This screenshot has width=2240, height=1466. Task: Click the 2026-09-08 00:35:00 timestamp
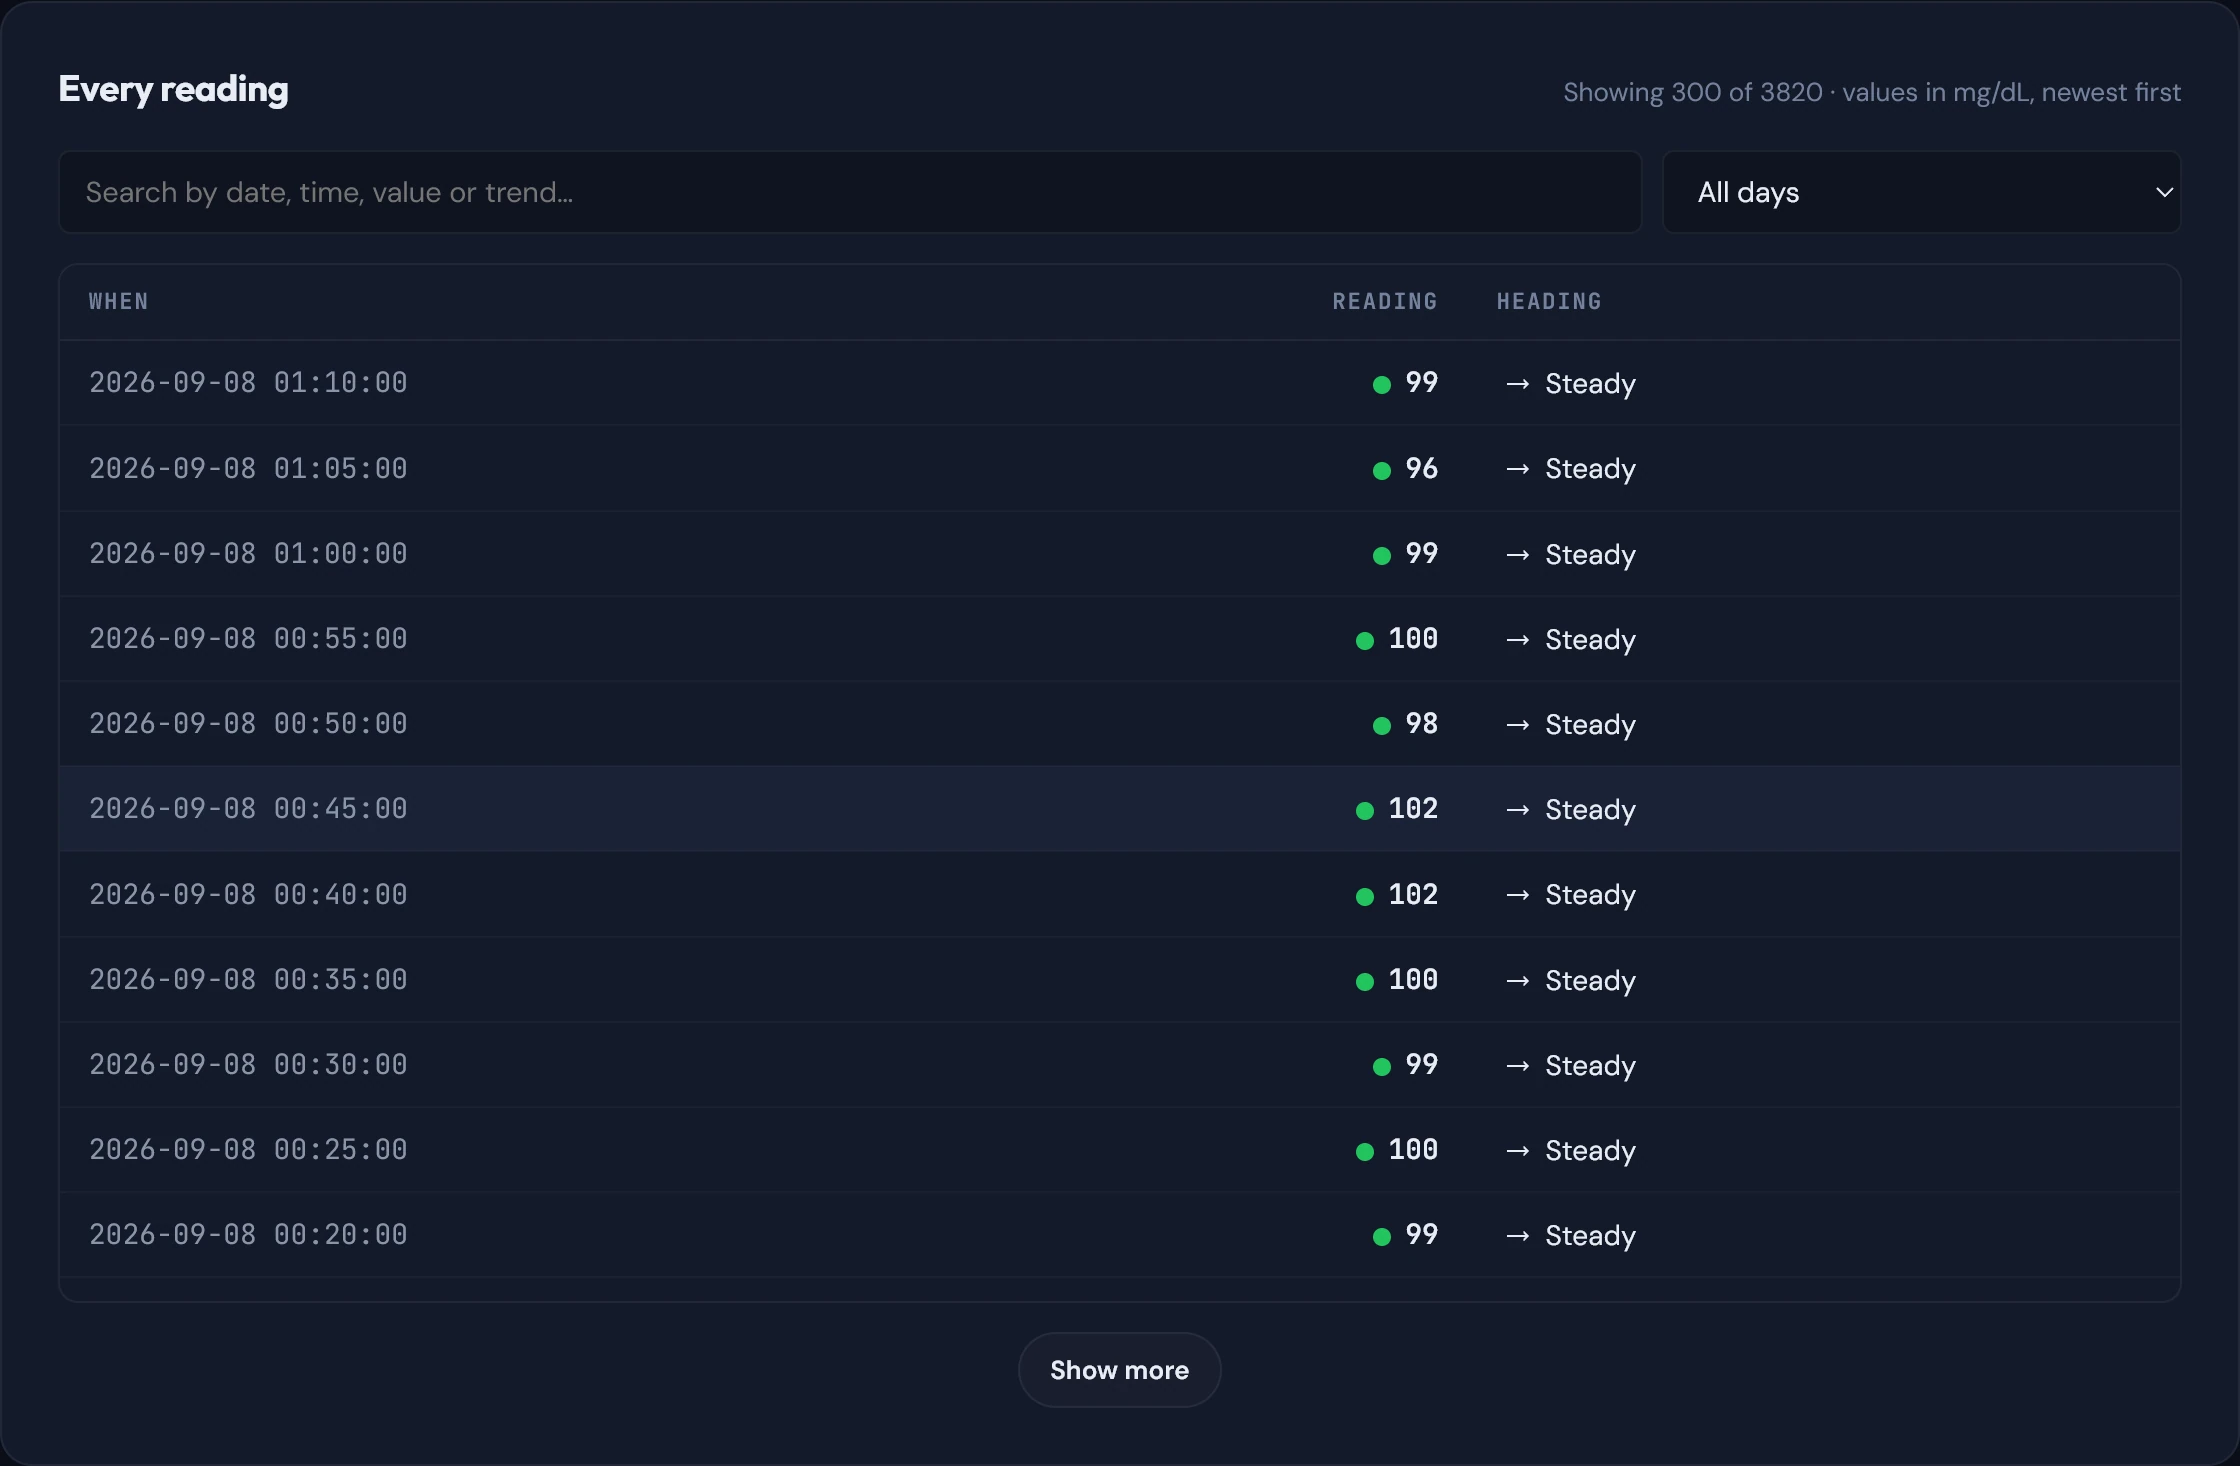click(248, 980)
